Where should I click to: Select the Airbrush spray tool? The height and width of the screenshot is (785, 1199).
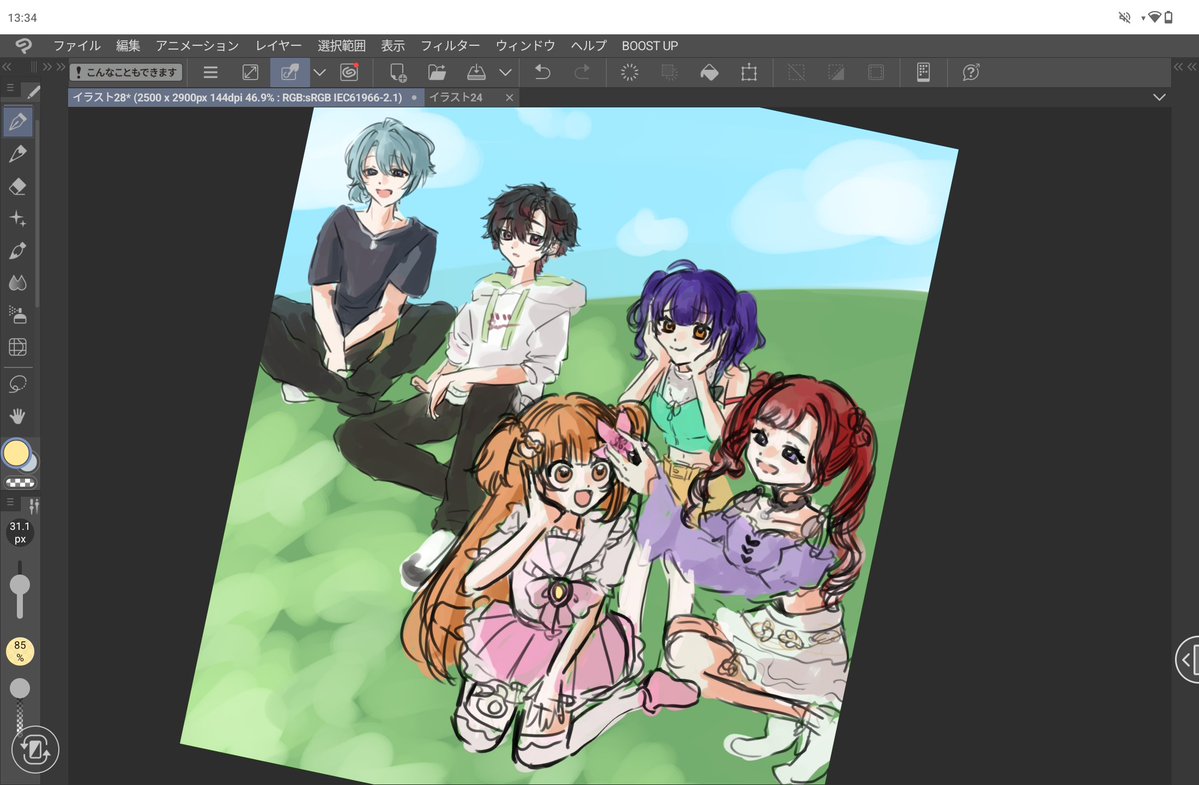(x=18, y=315)
